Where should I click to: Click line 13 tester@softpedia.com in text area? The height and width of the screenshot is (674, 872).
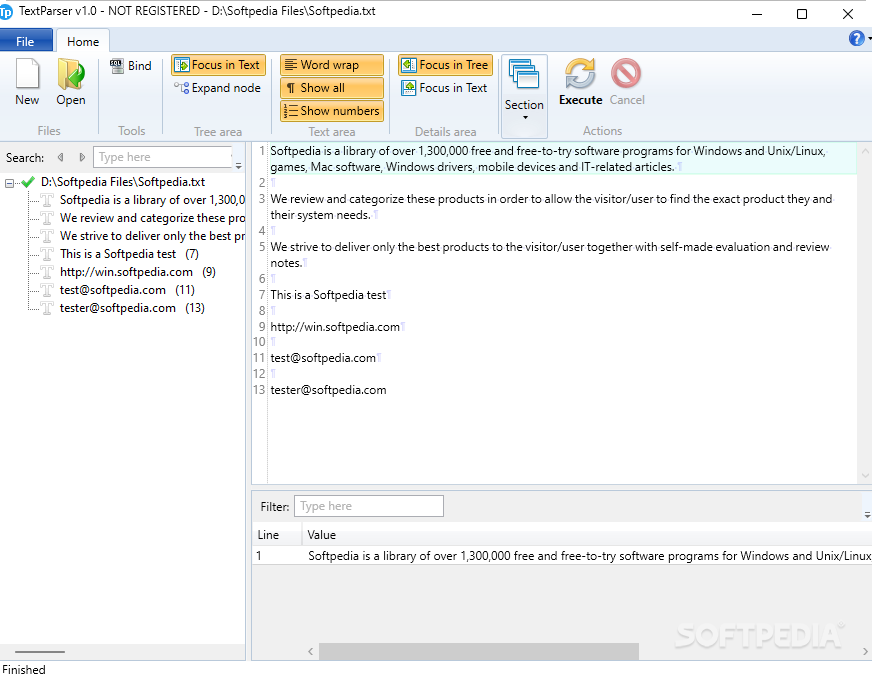328,390
